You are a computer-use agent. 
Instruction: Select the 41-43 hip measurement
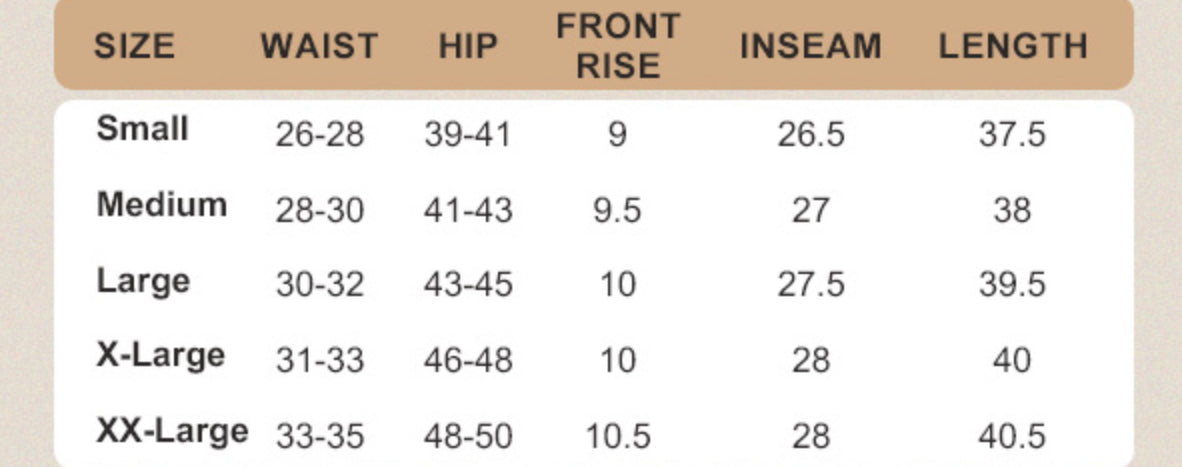(x=468, y=210)
